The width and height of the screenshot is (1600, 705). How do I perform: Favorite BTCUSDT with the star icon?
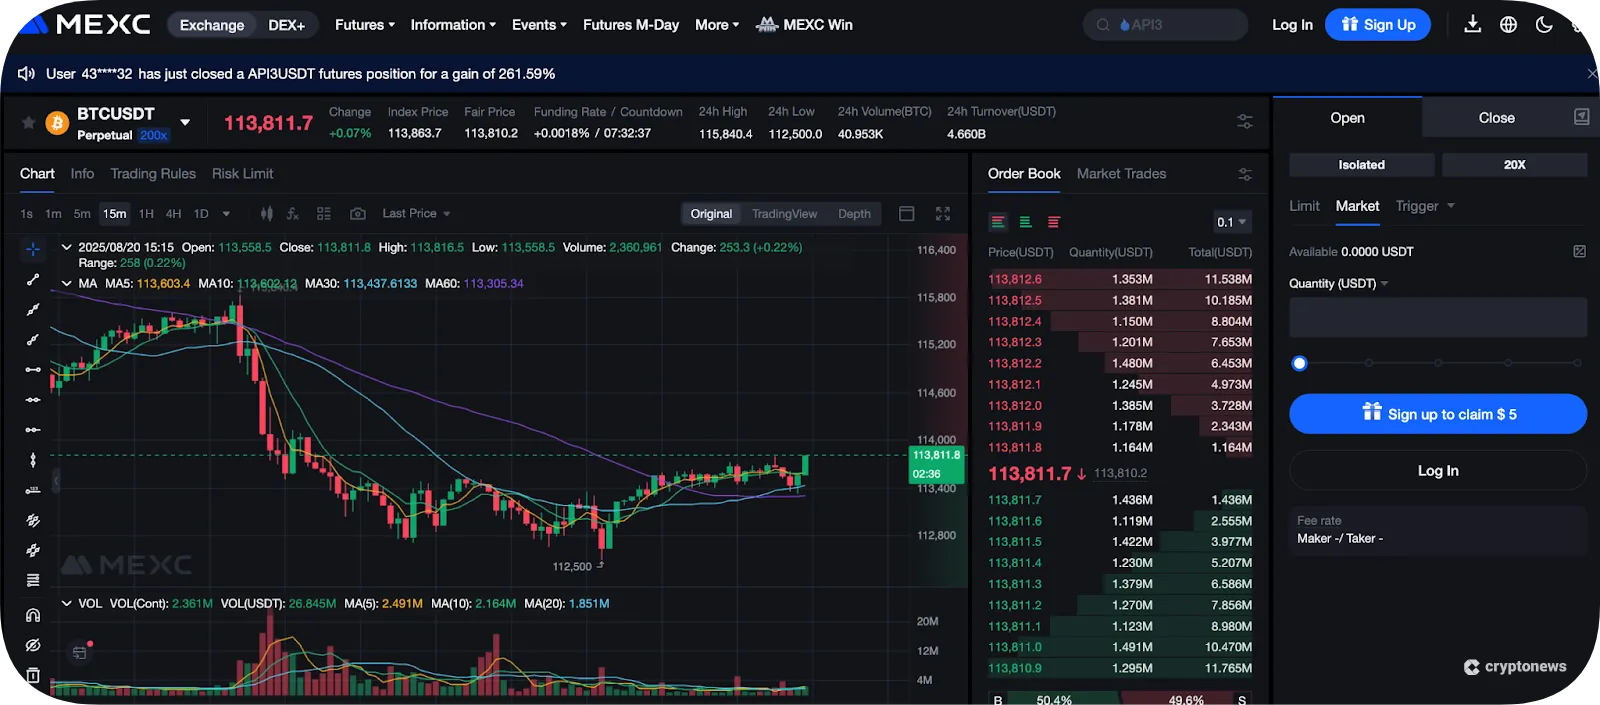pos(29,123)
